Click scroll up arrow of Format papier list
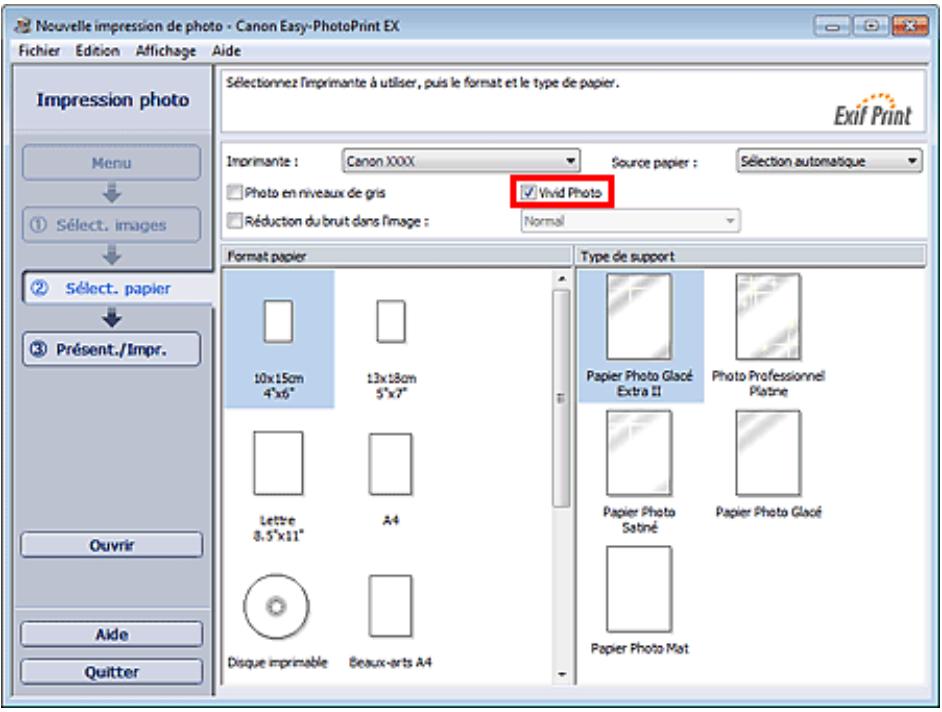 (x=561, y=279)
